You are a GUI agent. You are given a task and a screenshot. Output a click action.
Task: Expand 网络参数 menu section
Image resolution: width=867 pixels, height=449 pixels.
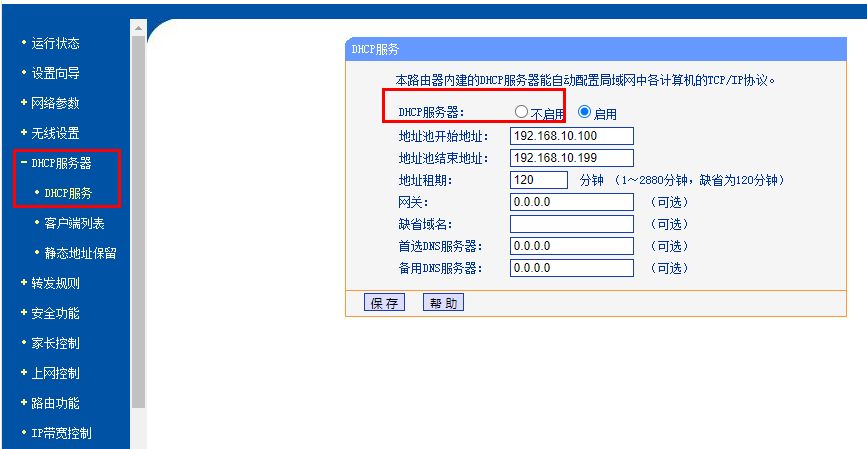pos(55,103)
